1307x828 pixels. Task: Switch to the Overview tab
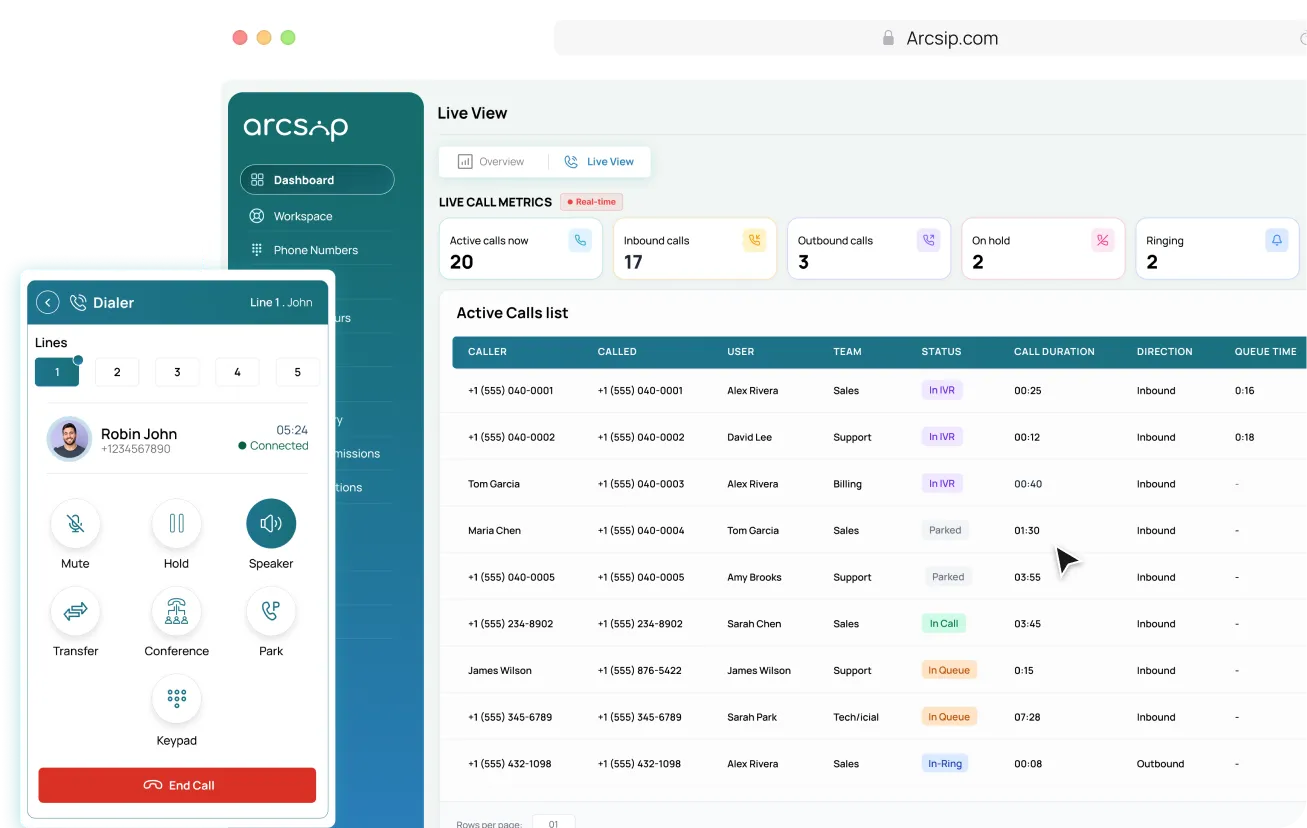pyautogui.click(x=491, y=162)
